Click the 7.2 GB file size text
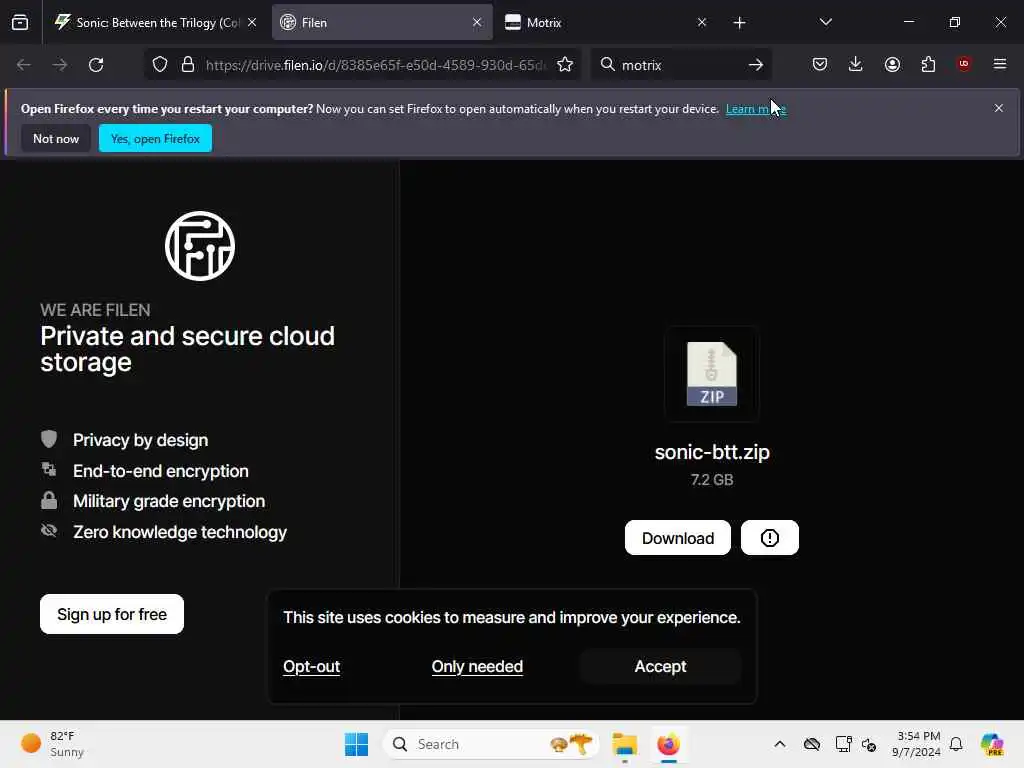1024x768 pixels. [712, 480]
